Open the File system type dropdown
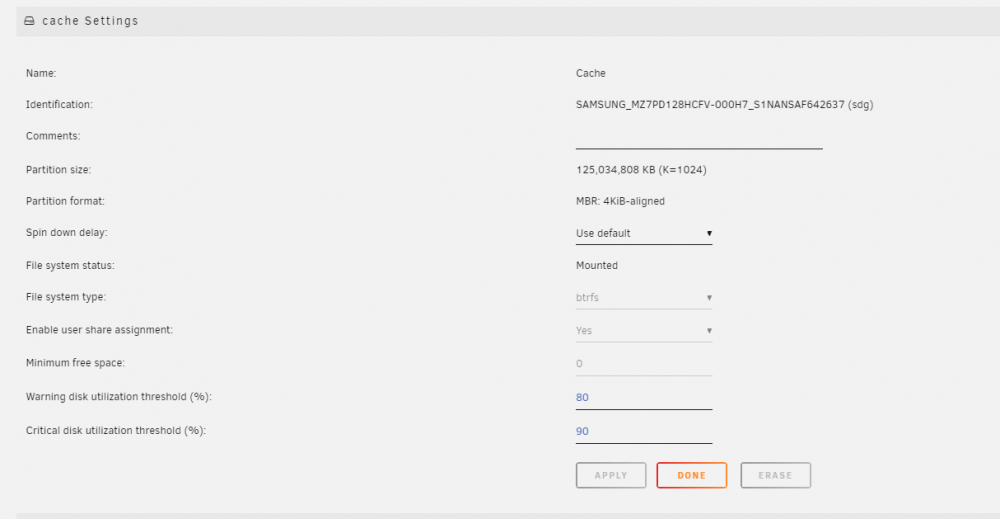The width and height of the screenshot is (1000, 519). click(643, 298)
